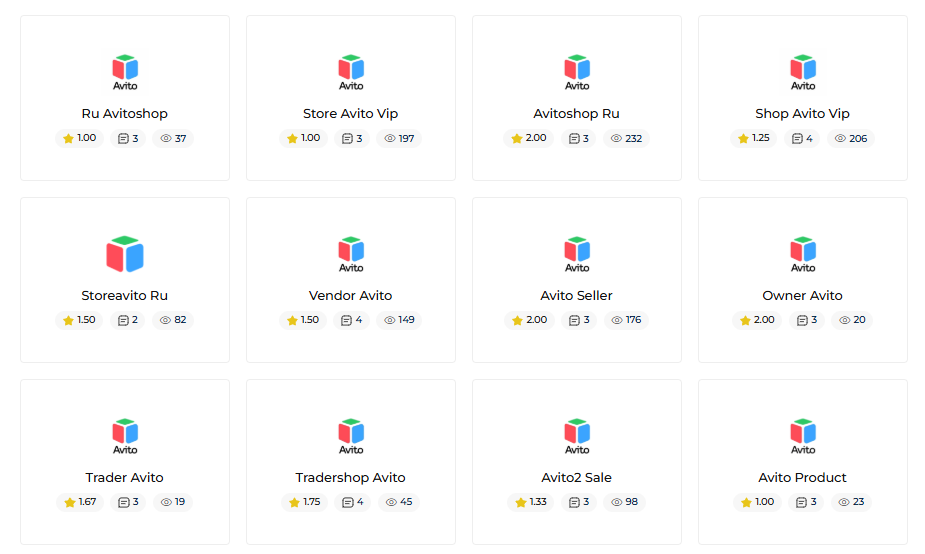Click the 23 views badge on Avito Product
925x554 pixels.
(x=852, y=502)
